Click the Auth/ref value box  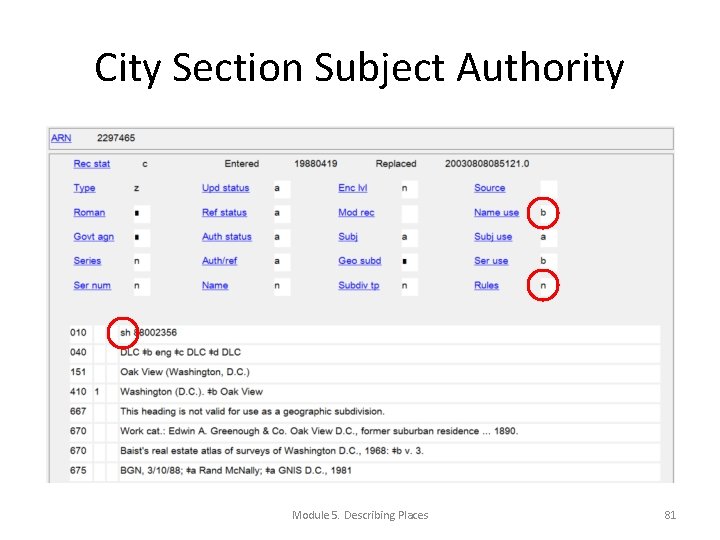pyautogui.click(x=281, y=261)
